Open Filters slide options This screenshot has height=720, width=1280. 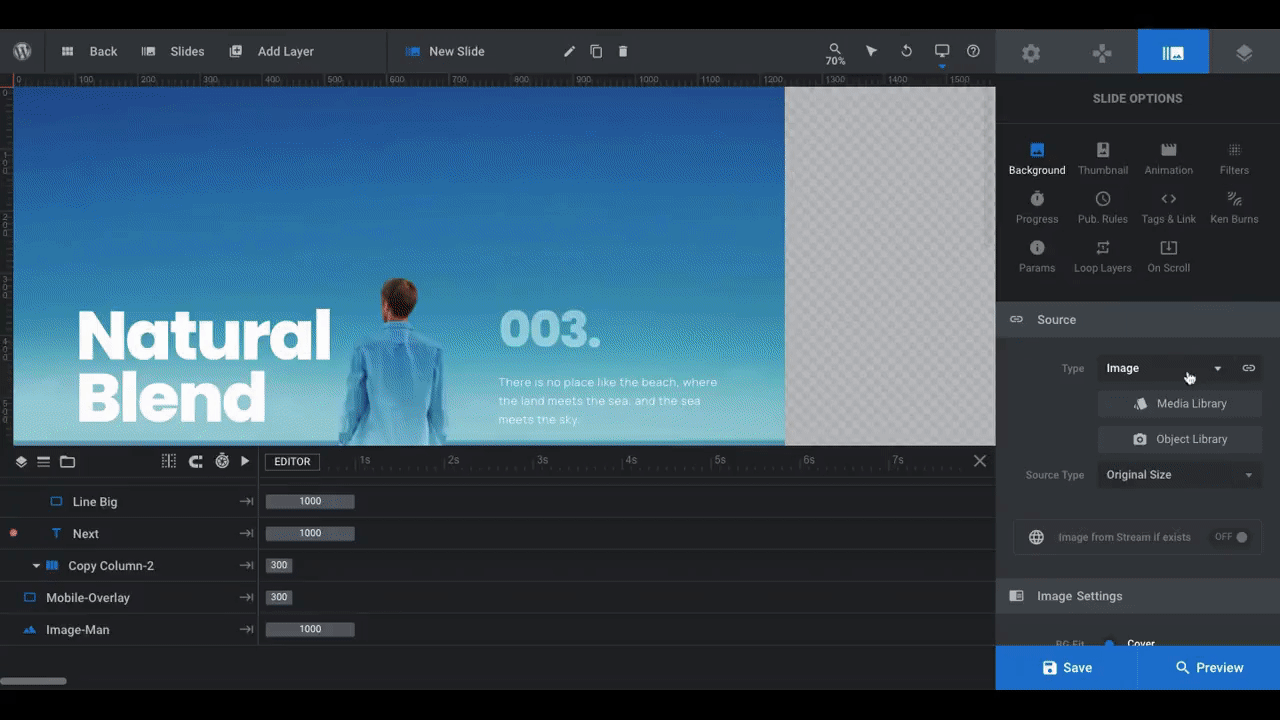[1234, 159]
